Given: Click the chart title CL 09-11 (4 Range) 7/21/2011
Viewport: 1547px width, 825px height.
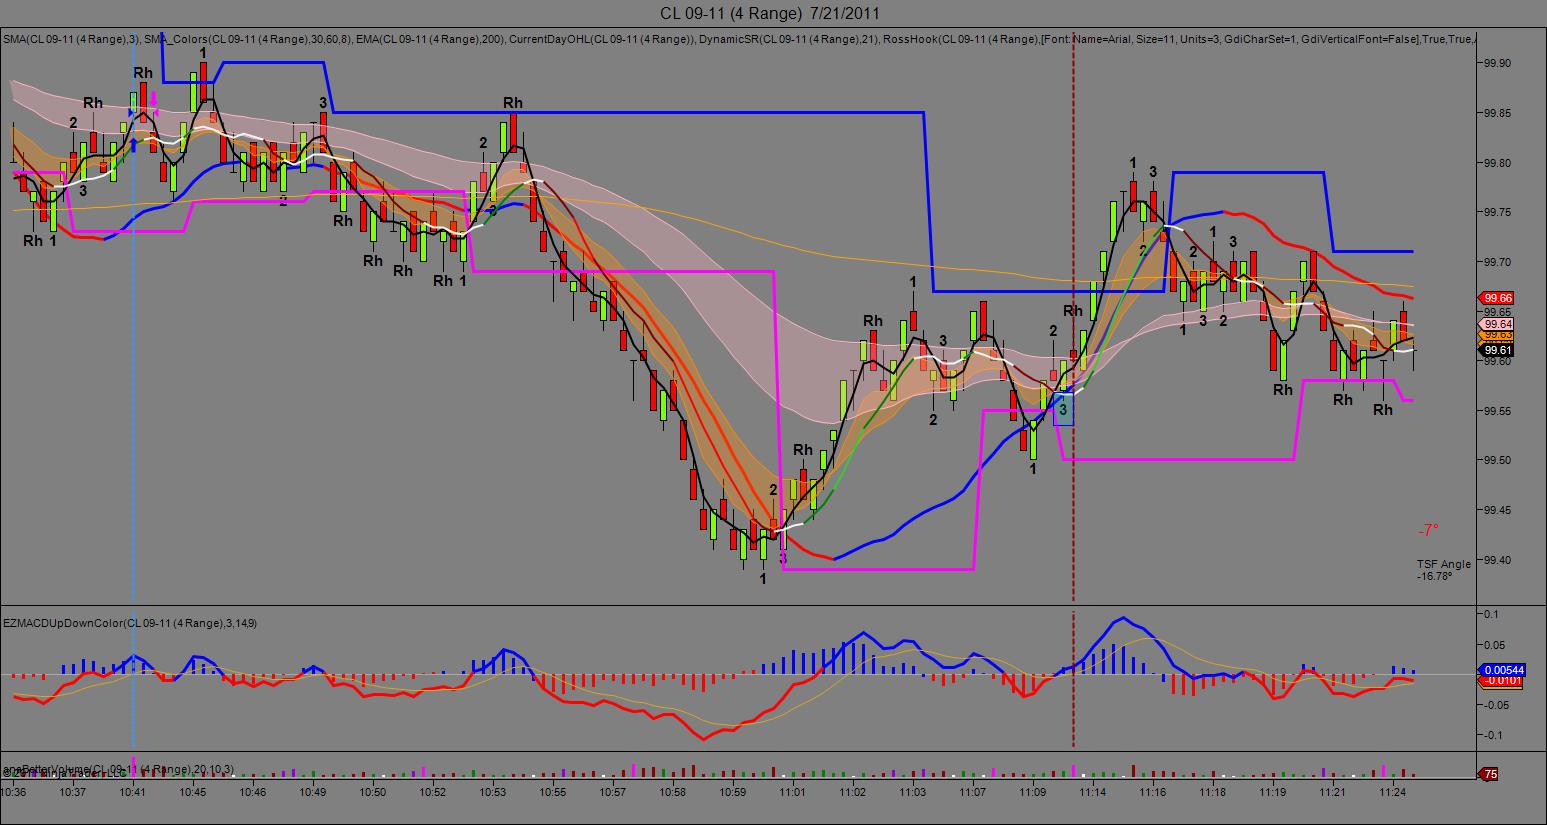Looking at the screenshot, I should click(770, 13).
